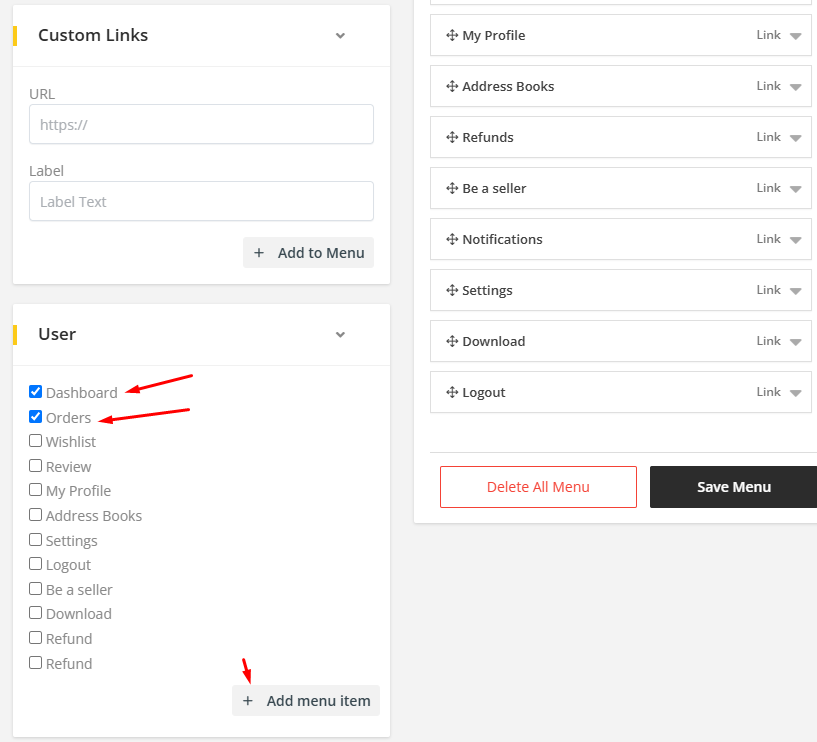817x742 pixels.
Task: Click the drag handle for Logout item
Action: point(451,393)
